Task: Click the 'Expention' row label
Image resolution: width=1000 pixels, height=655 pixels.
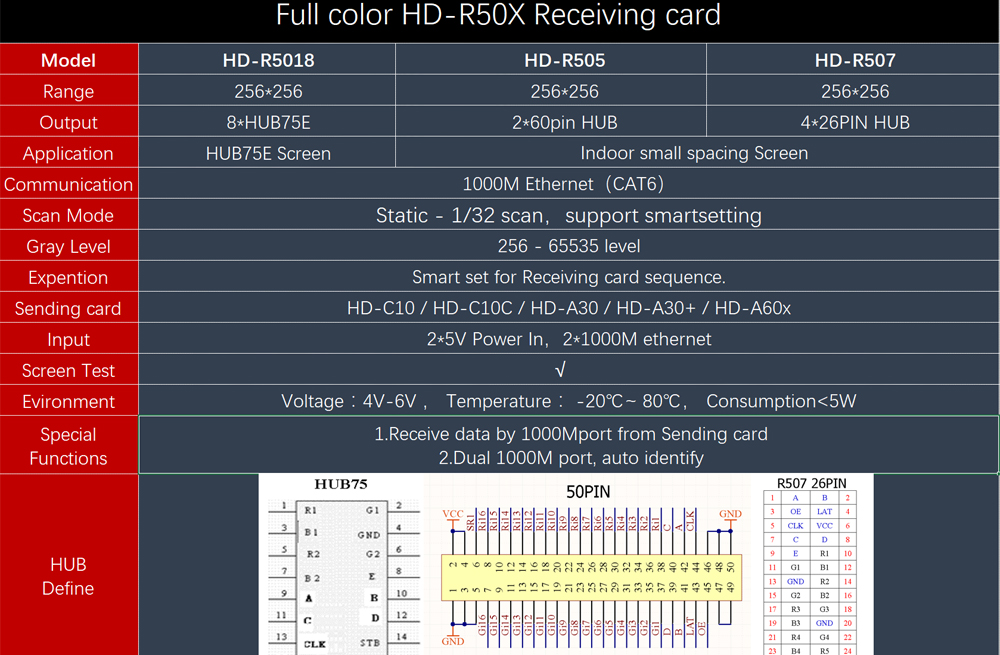Action: click(69, 277)
